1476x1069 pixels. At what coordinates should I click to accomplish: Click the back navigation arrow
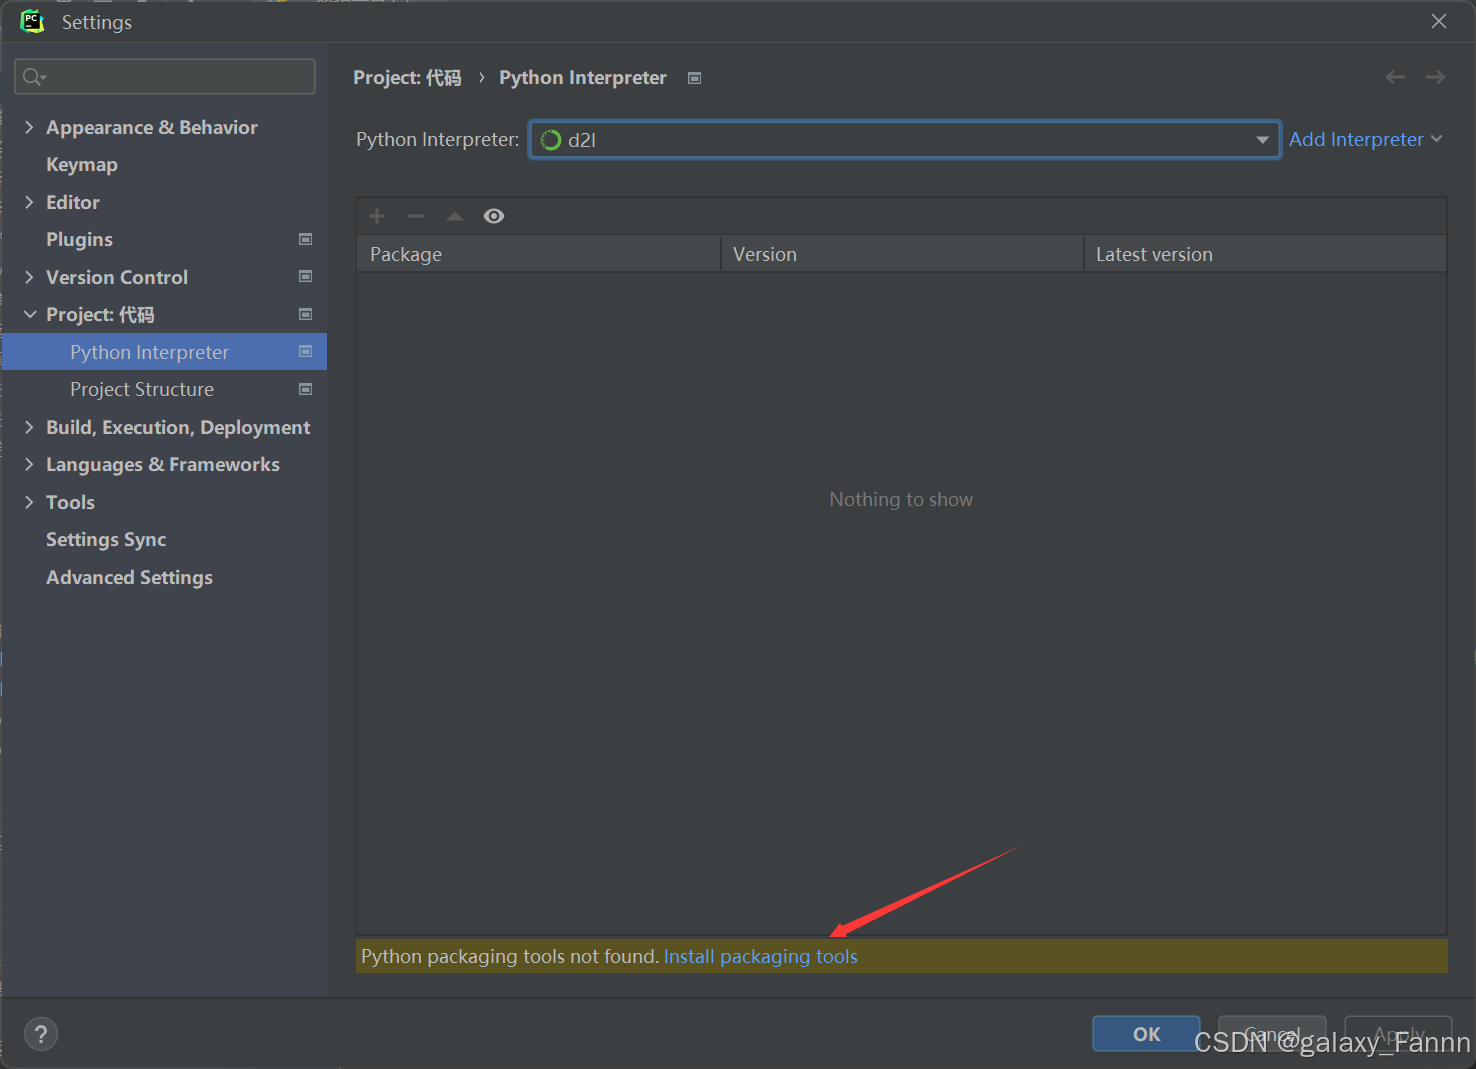tap(1395, 76)
